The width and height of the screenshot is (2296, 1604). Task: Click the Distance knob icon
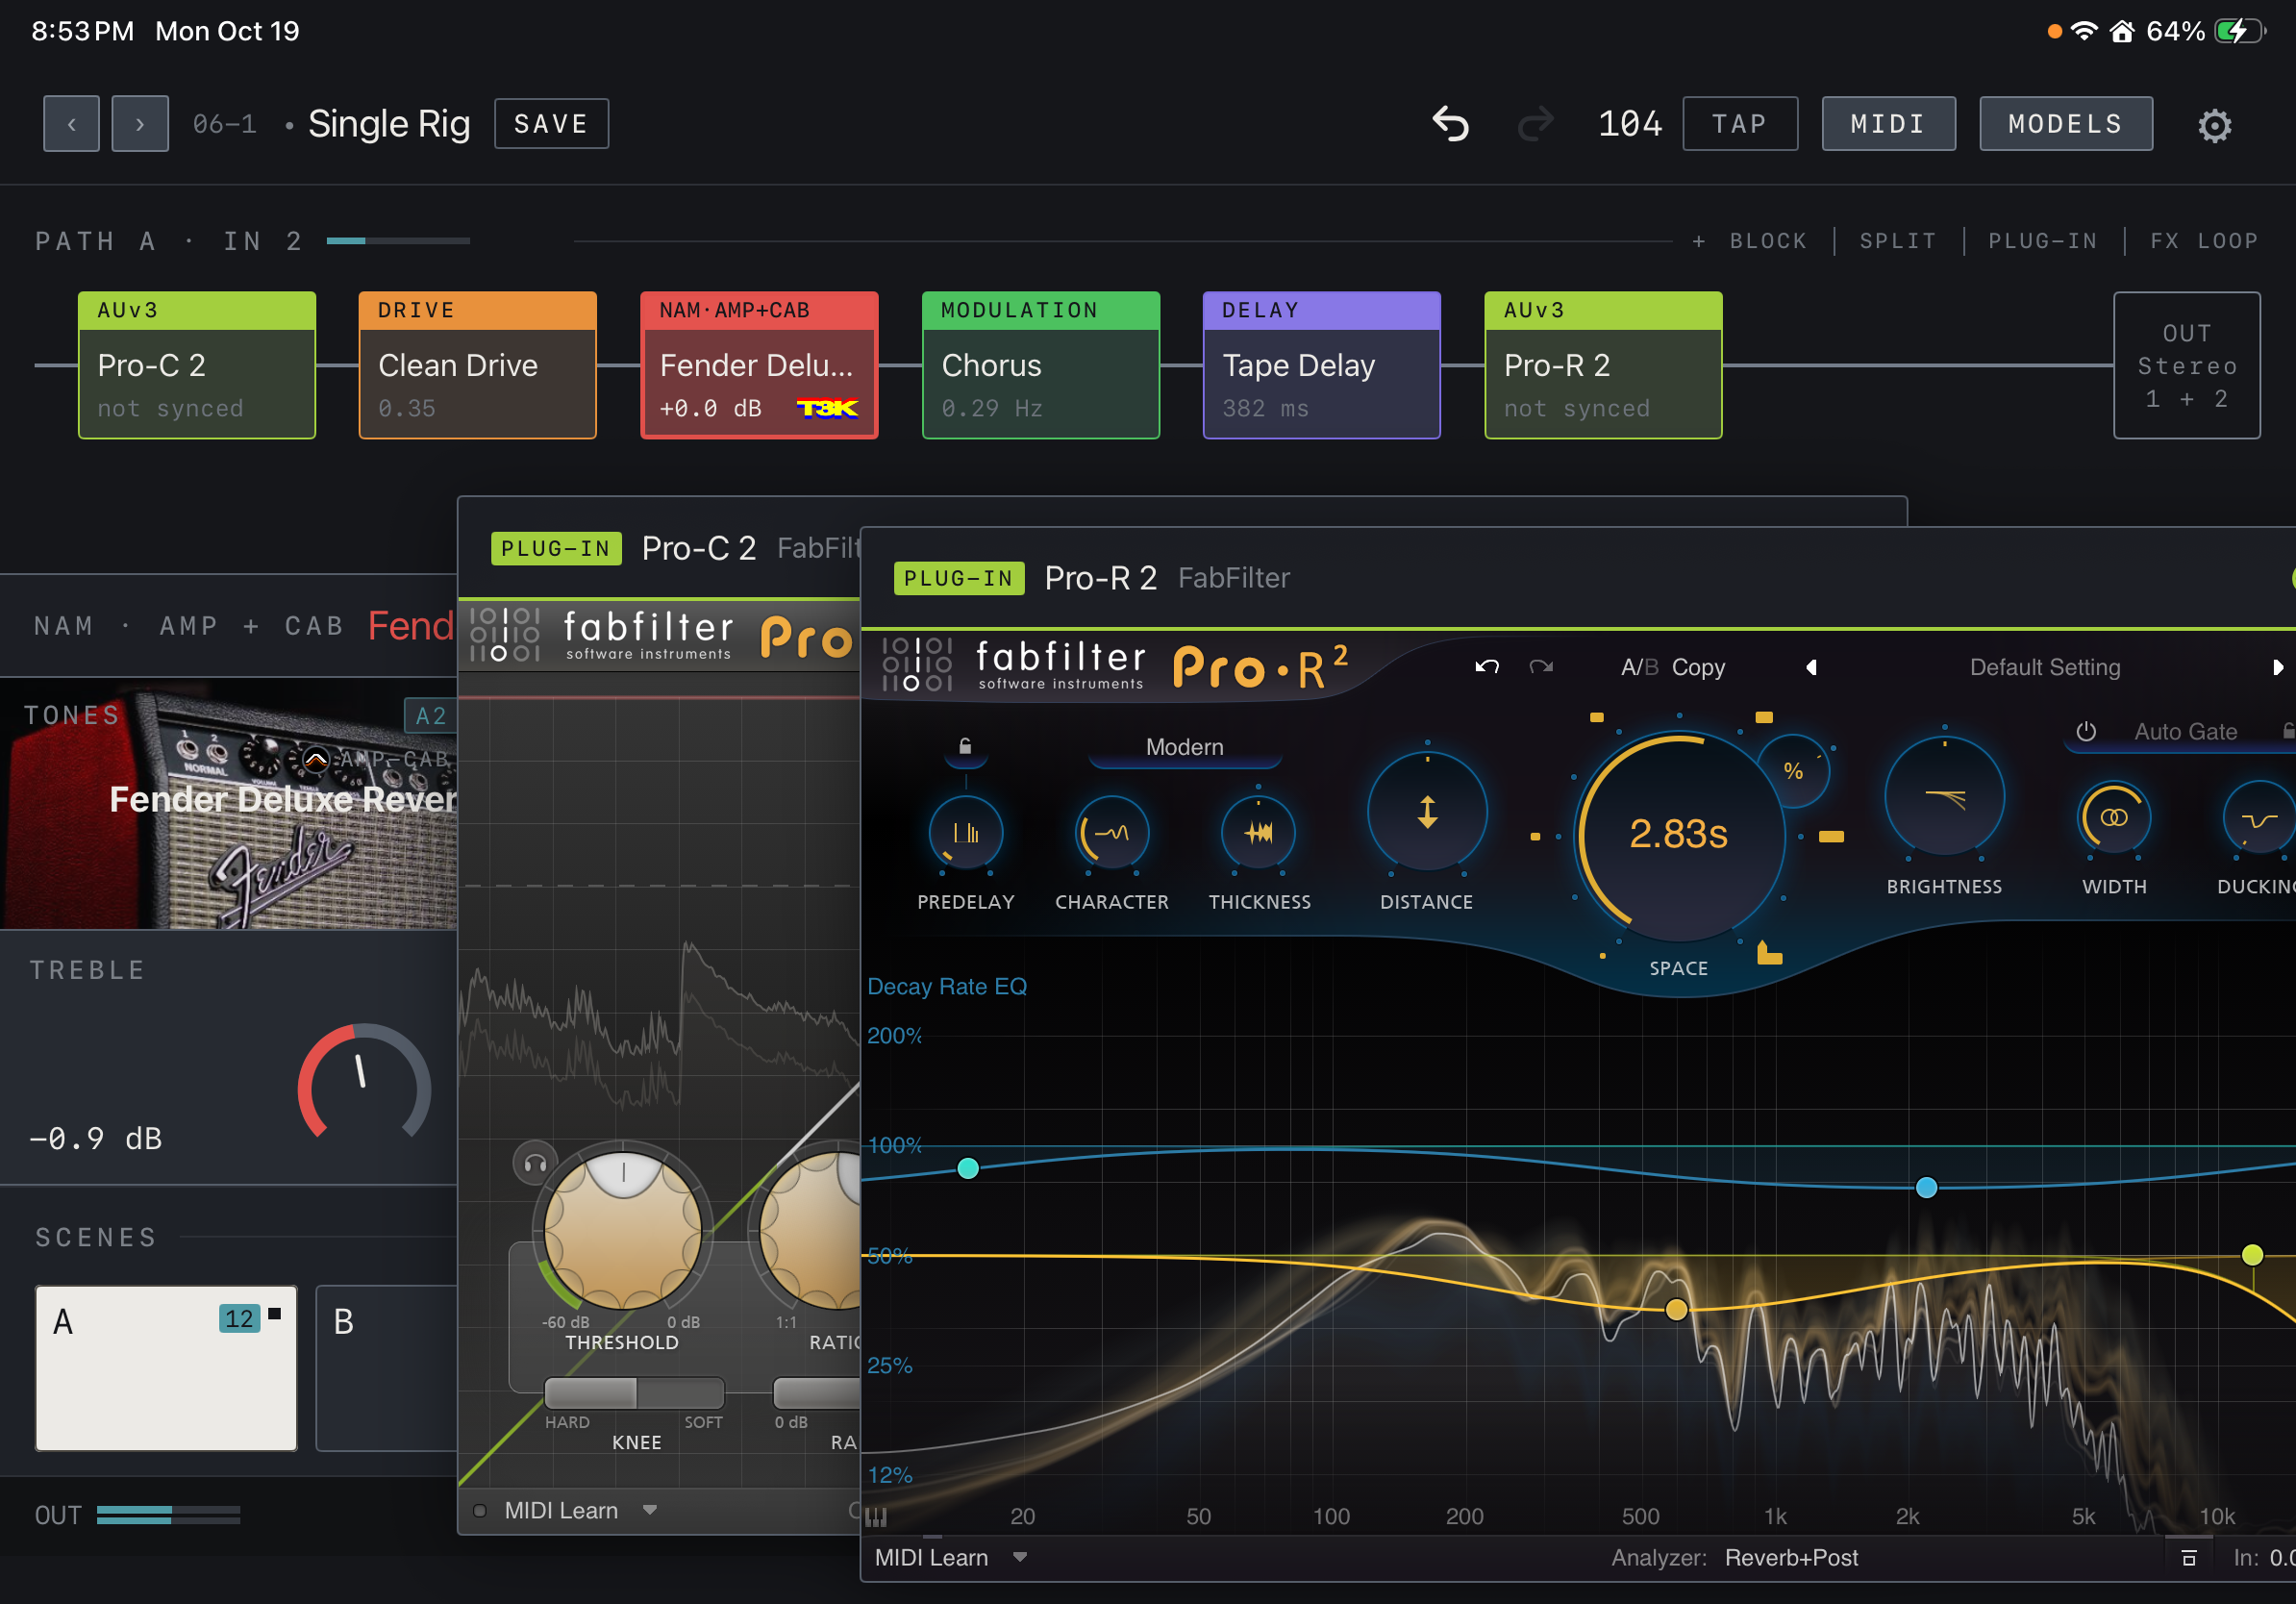[1427, 812]
